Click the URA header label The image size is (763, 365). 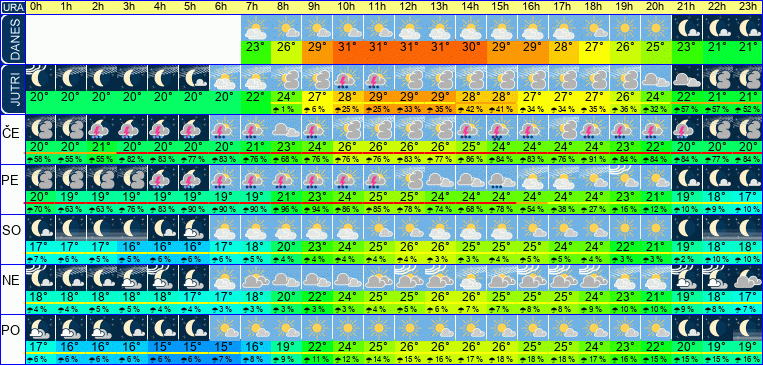click(12, 7)
